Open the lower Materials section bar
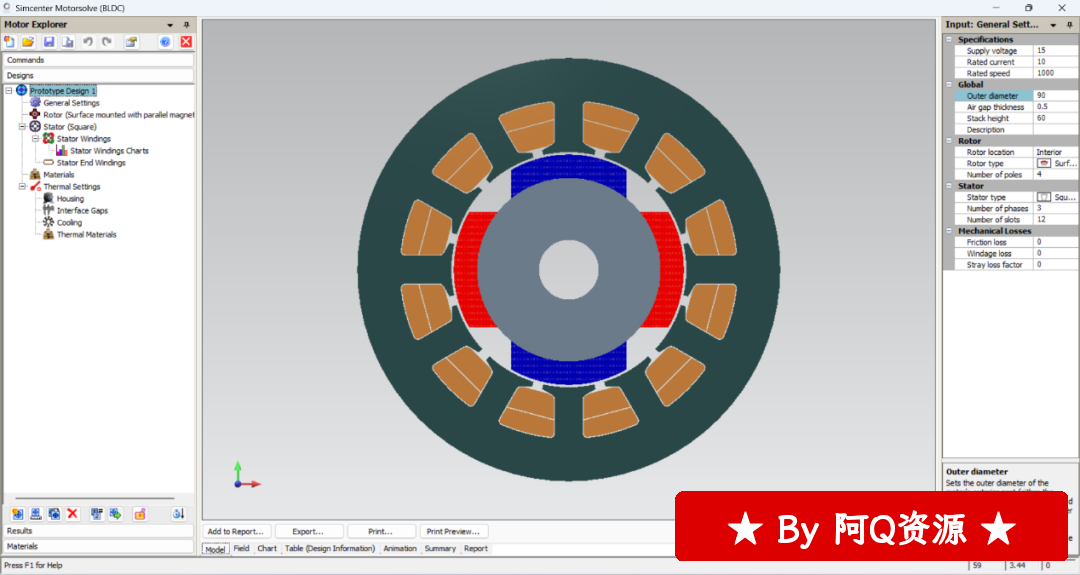1080x575 pixels. pos(98,546)
